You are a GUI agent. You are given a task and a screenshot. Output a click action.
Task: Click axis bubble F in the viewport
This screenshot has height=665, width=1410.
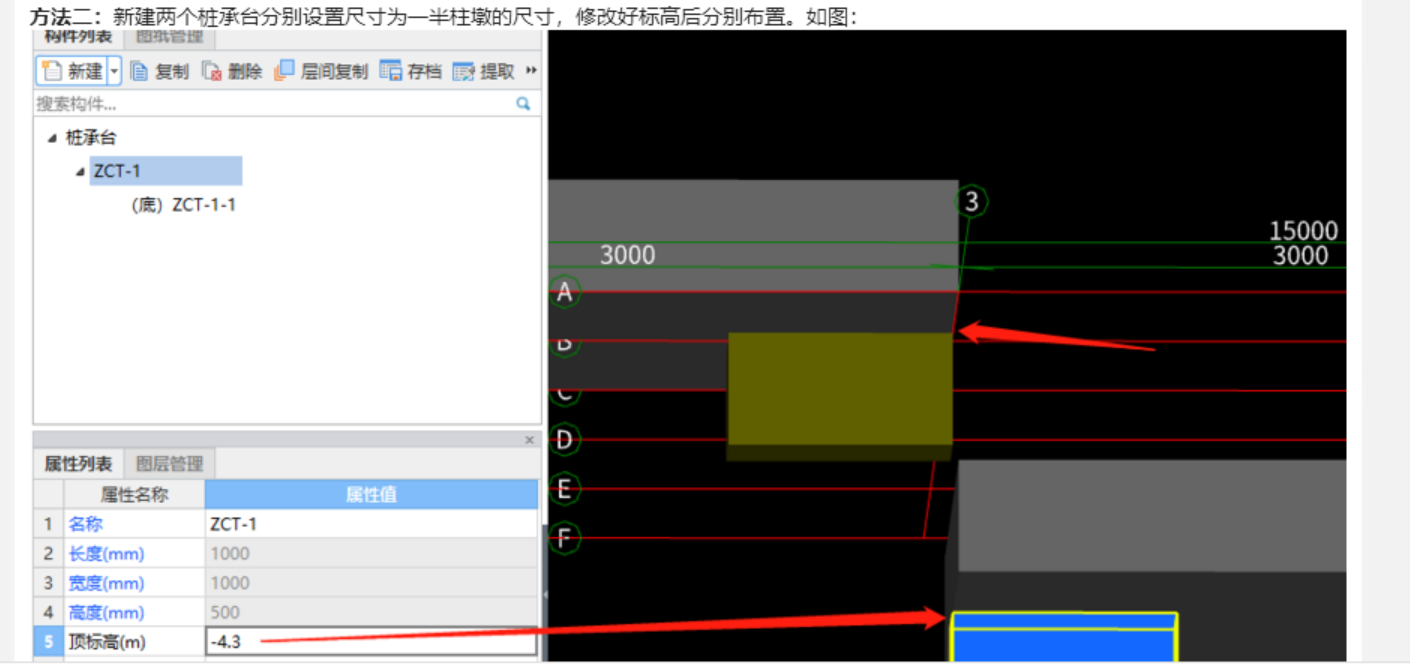point(565,539)
